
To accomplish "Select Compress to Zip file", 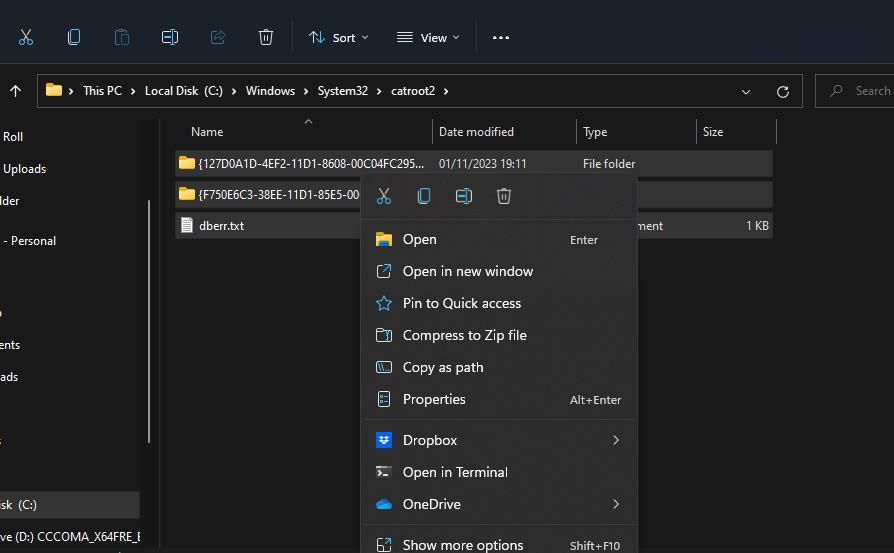I will [x=464, y=335].
